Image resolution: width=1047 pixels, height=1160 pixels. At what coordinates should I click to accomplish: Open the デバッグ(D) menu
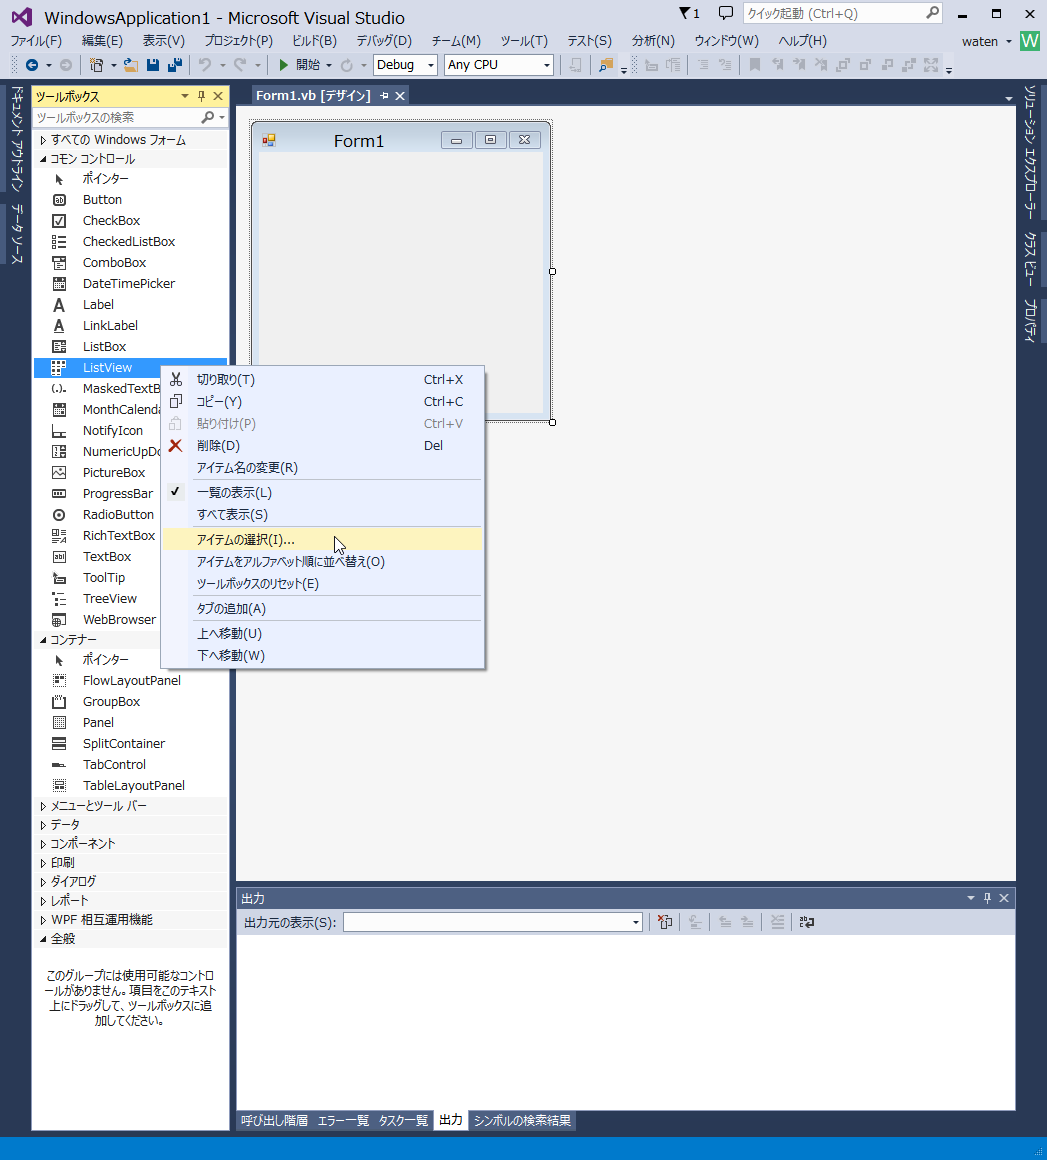pos(384,41)
